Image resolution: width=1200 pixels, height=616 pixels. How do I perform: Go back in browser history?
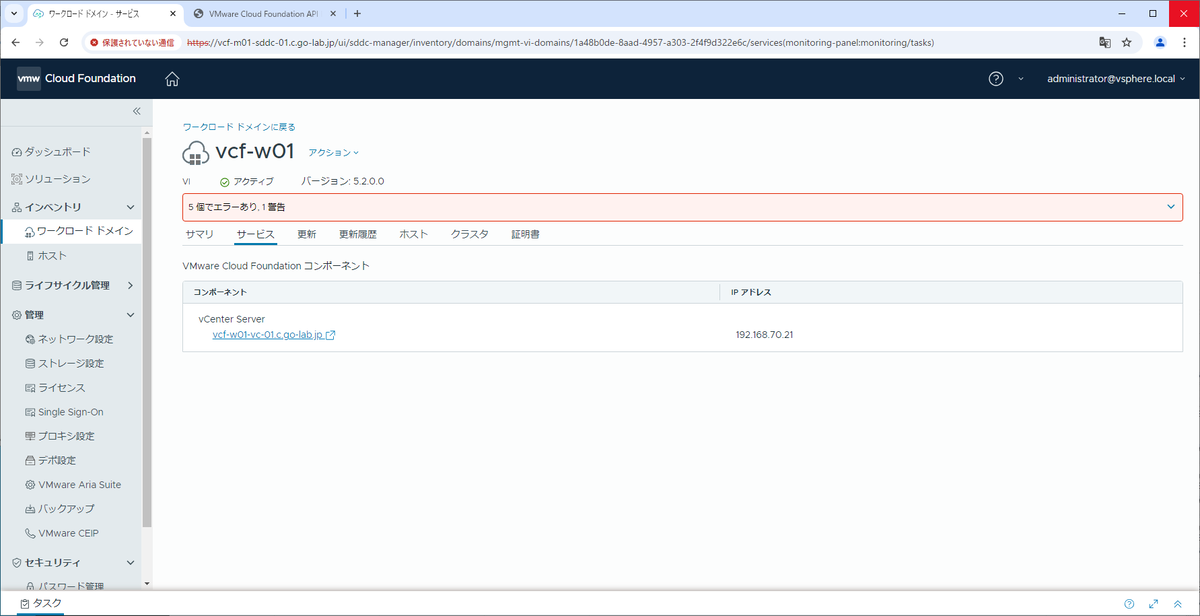16,43
